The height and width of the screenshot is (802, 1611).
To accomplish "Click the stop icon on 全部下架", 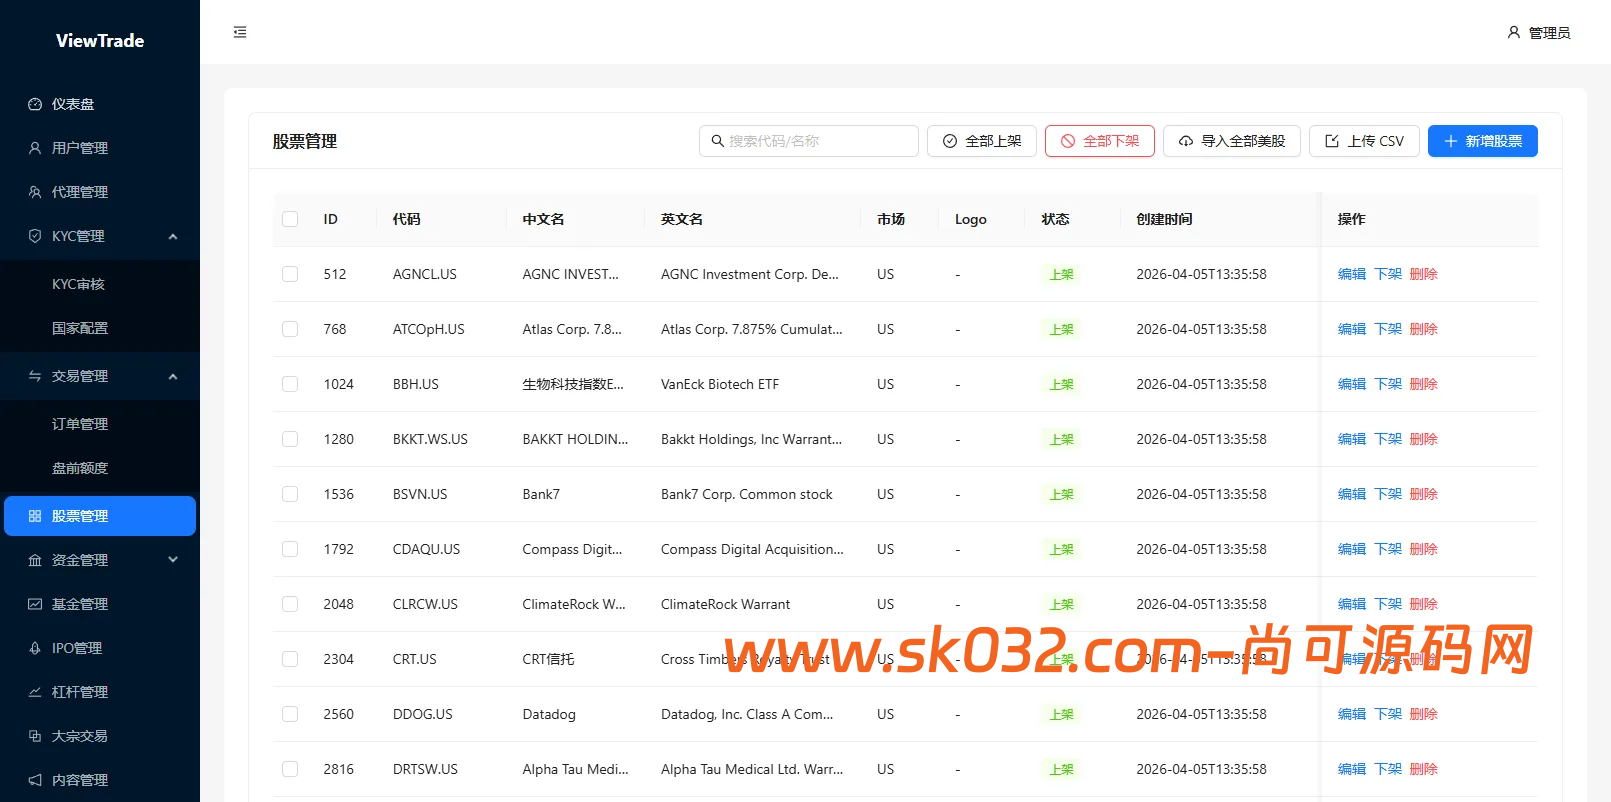I will coord(1068,141).
